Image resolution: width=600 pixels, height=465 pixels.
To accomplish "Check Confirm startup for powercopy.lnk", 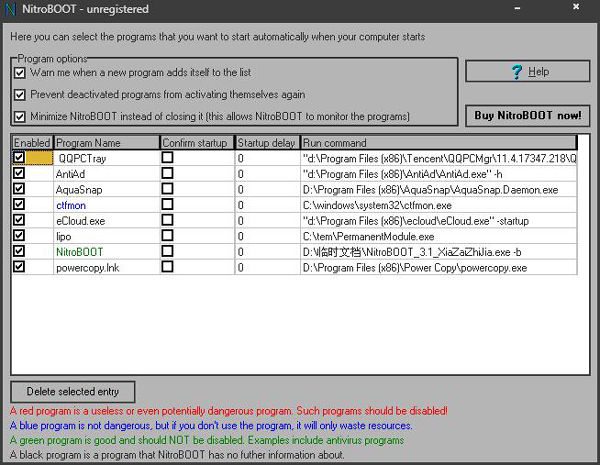I will coord(167,266).
